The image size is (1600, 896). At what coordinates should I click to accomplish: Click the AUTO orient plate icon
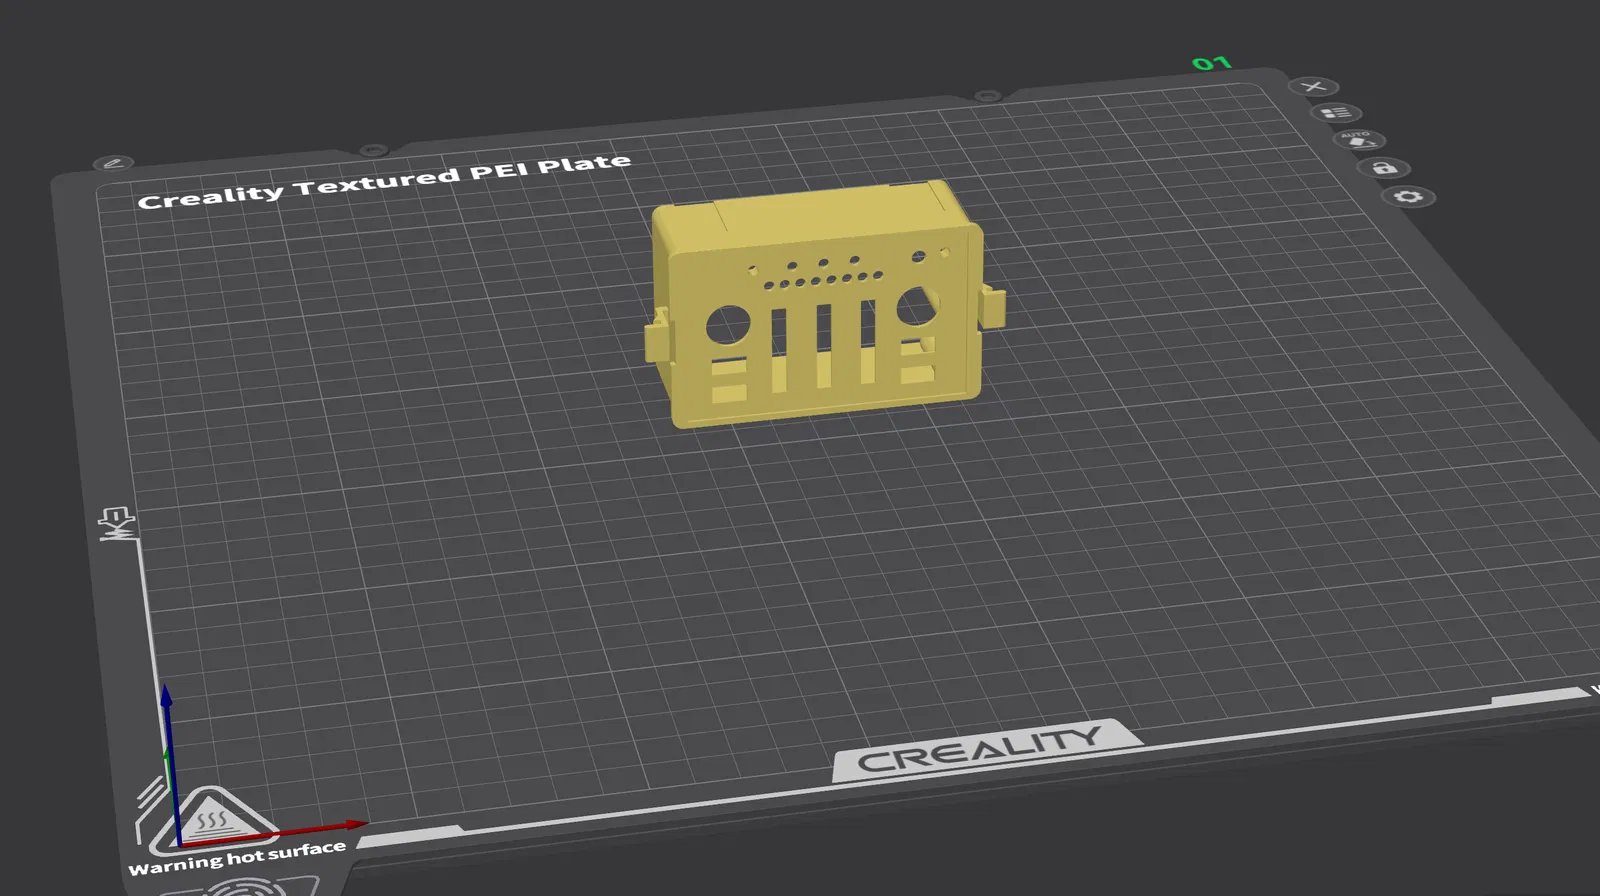click(1359, 140)
